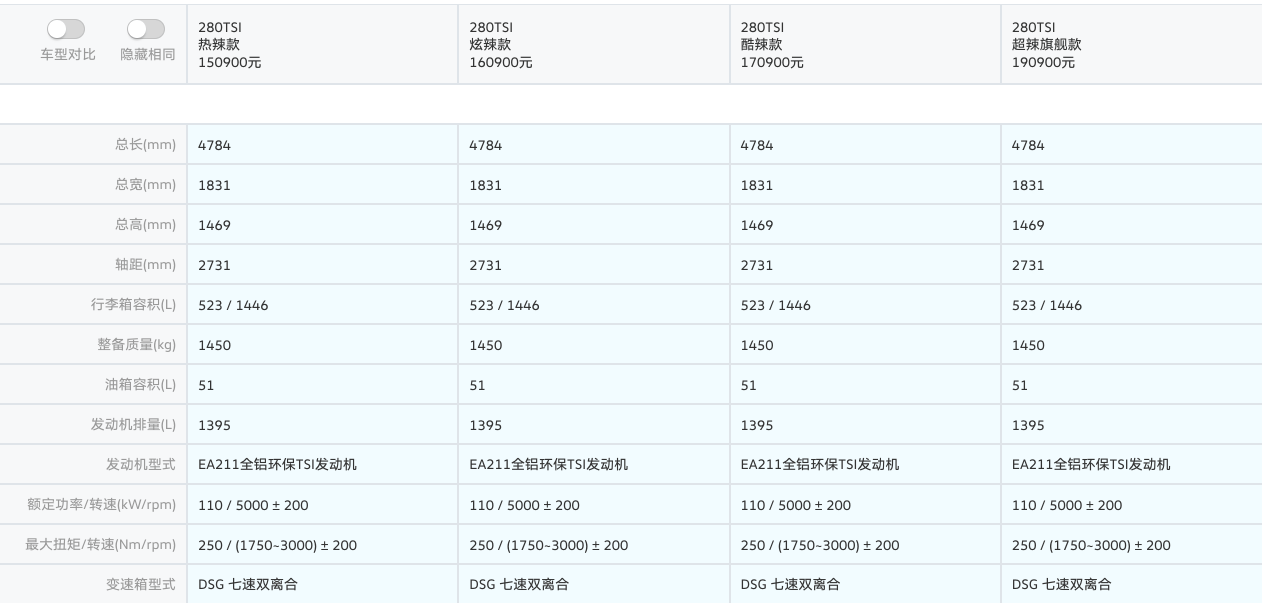
Task: Click the 160900元 price
Action: pos(501,62)
